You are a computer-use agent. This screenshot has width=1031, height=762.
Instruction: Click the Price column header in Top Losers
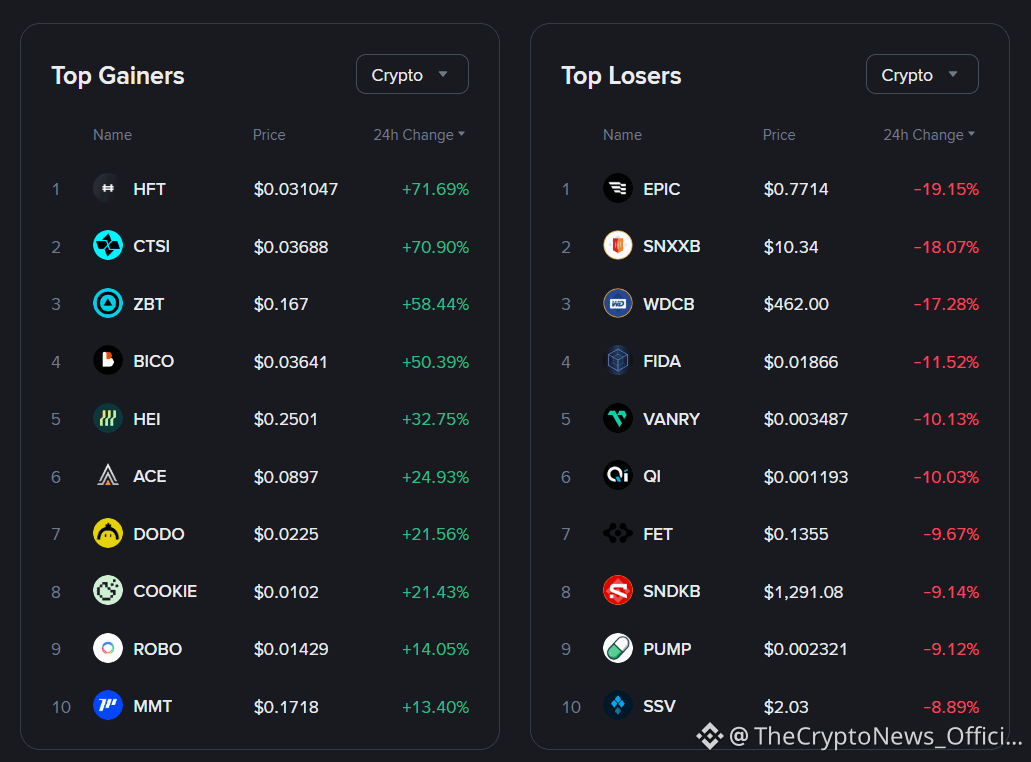[779, 135]
